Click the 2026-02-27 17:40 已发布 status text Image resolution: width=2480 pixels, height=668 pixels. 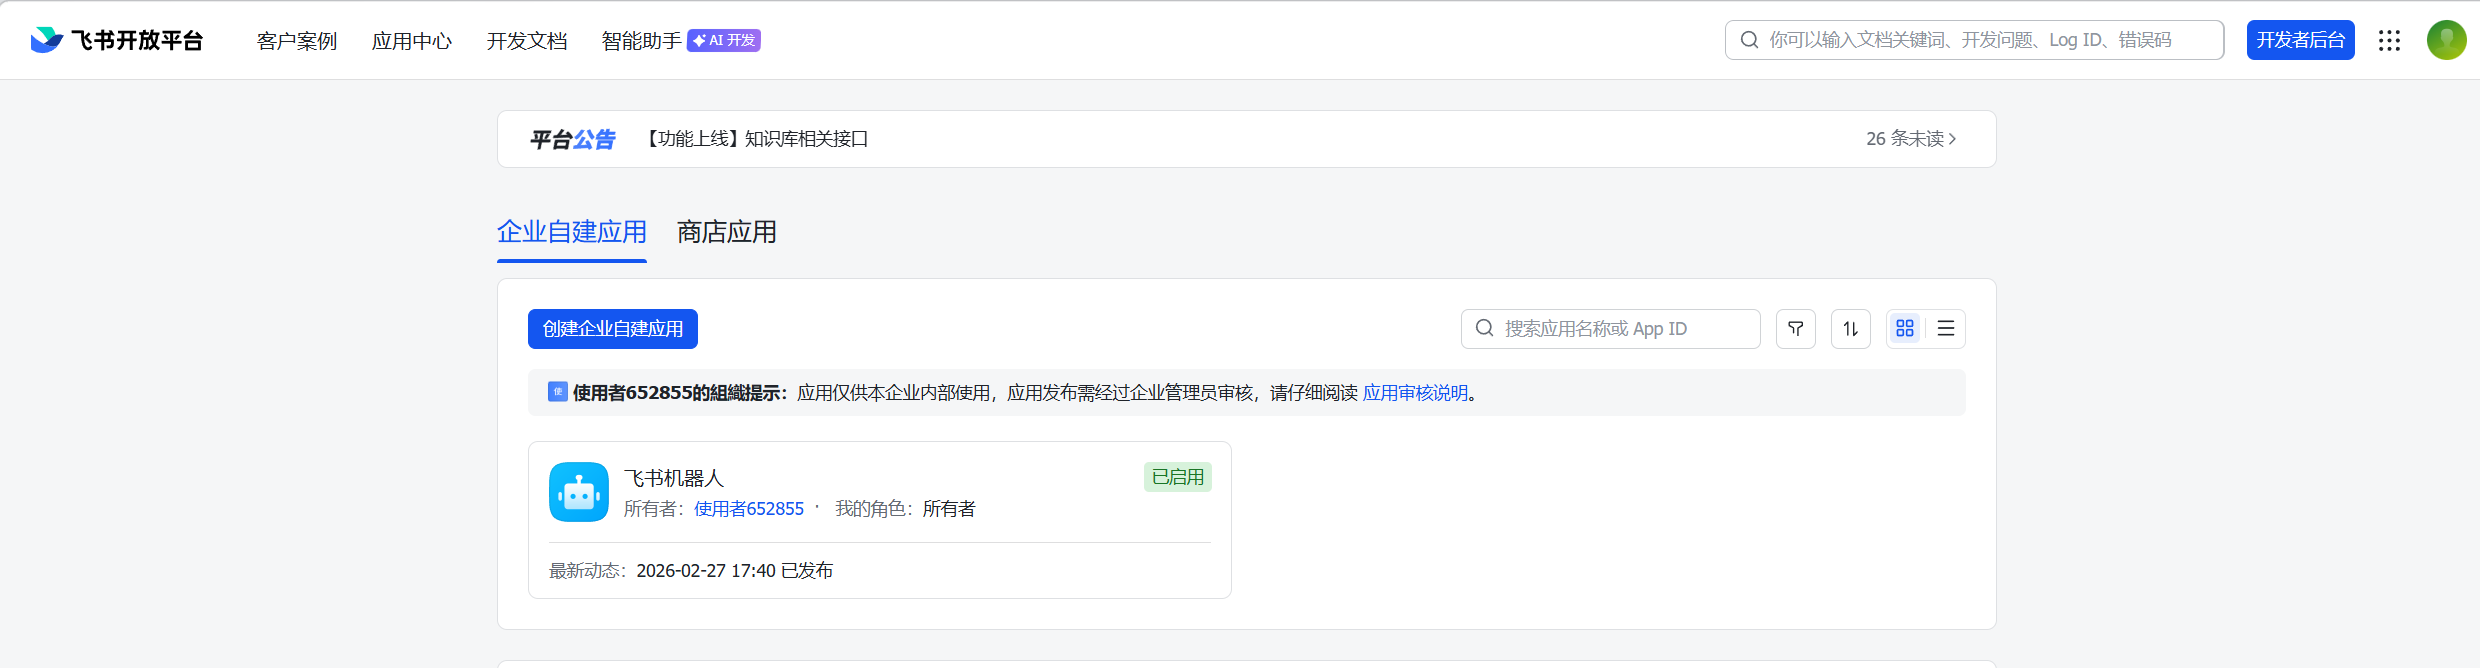[x=735, y=571]
